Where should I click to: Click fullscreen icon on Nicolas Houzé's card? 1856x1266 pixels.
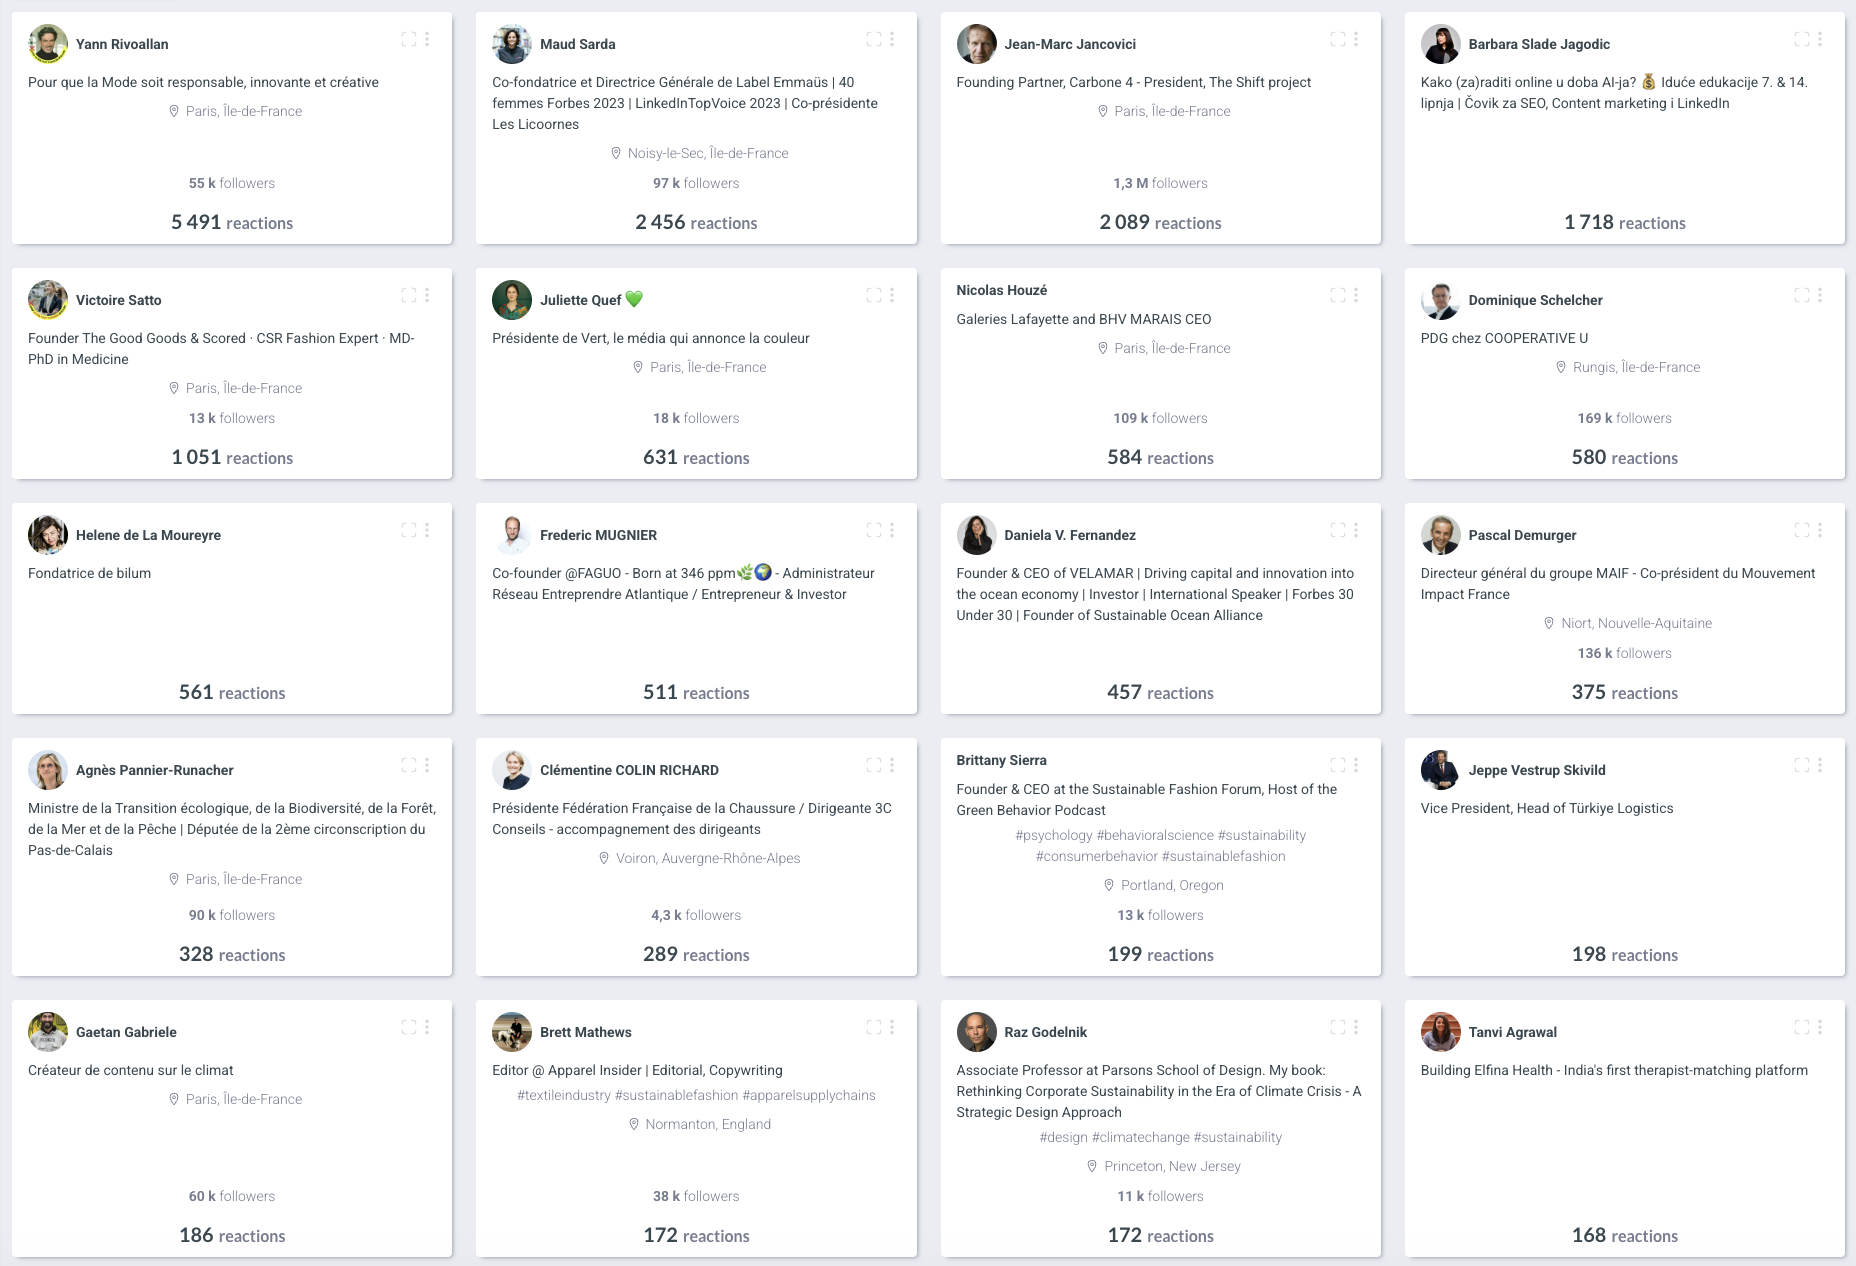(1338, 295)
